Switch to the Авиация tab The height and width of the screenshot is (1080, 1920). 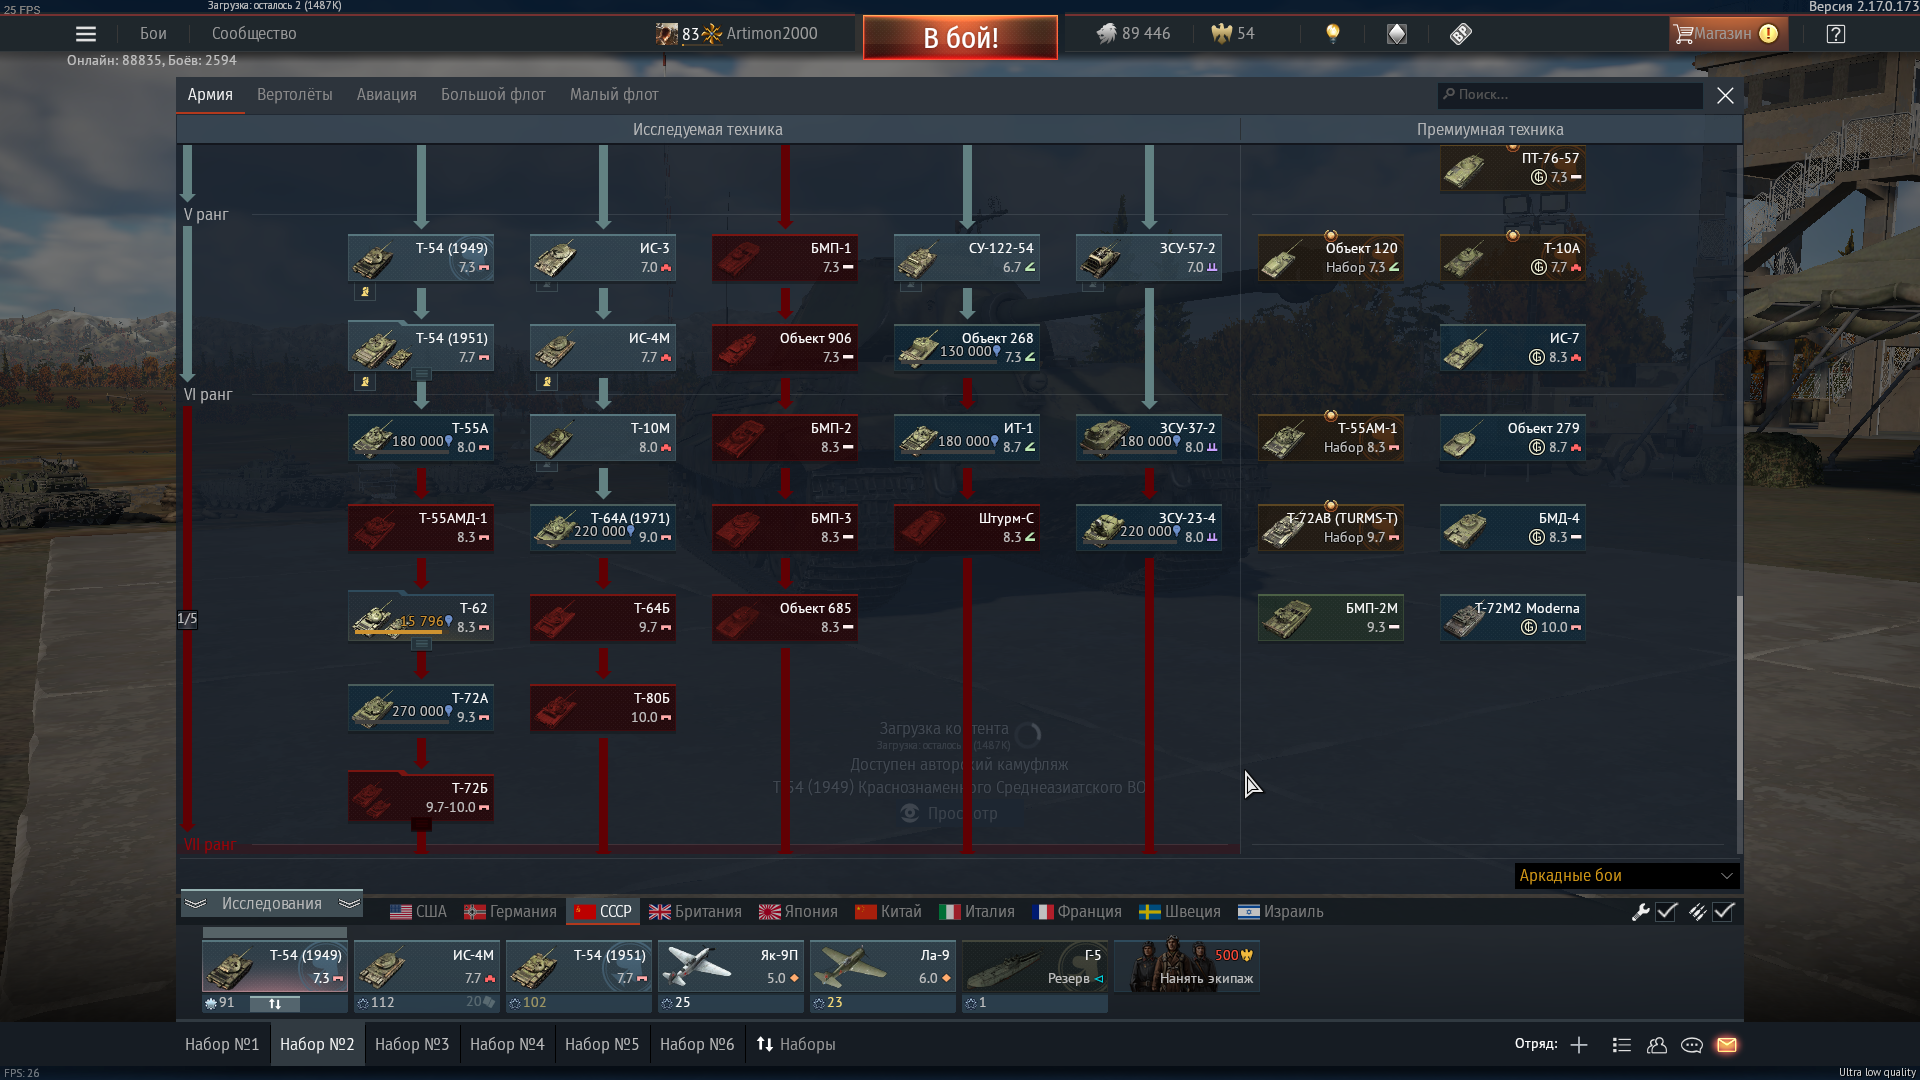pyautogui.click(x=386, y=95)
